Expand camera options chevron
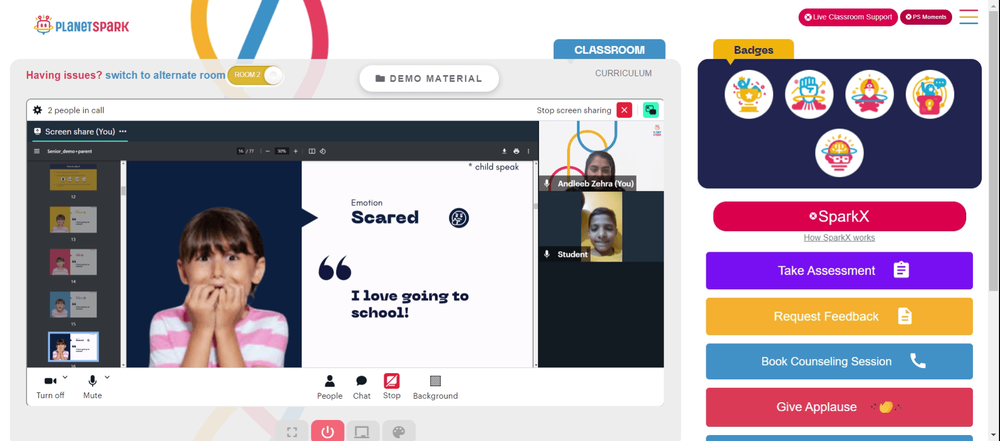 tap(65, 377)
